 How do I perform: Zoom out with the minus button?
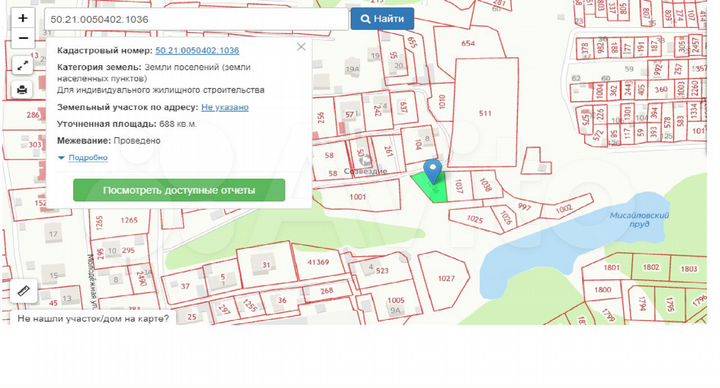pyautogui.click(x=22, y=38)
